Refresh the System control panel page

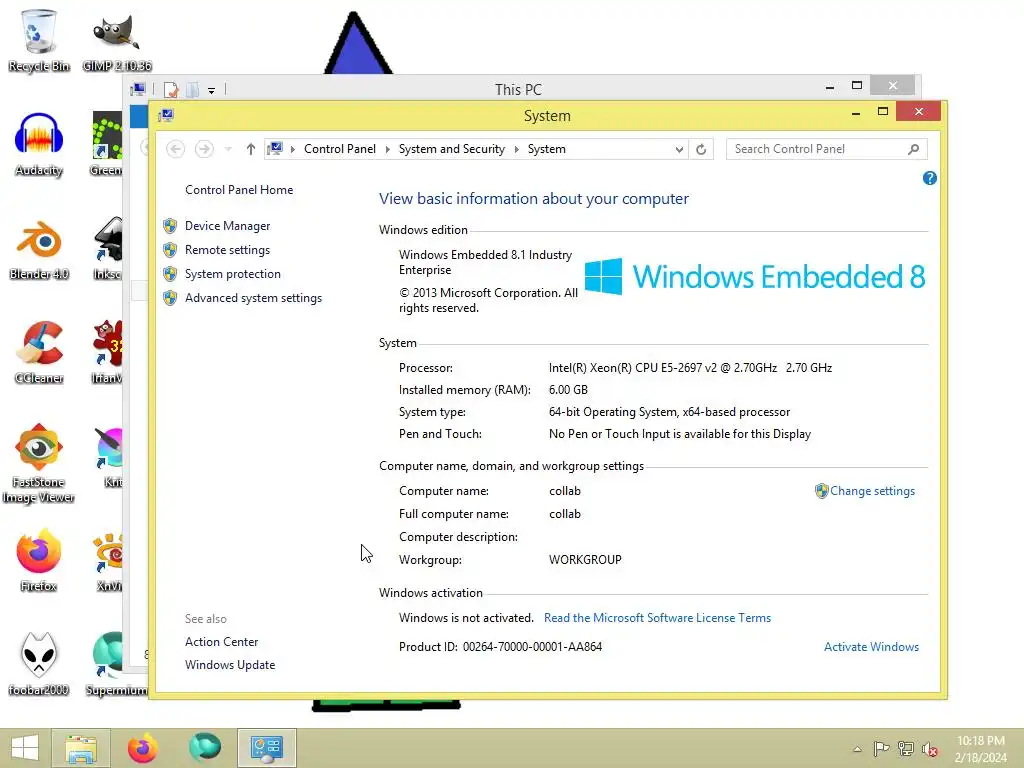click(701, 150)
